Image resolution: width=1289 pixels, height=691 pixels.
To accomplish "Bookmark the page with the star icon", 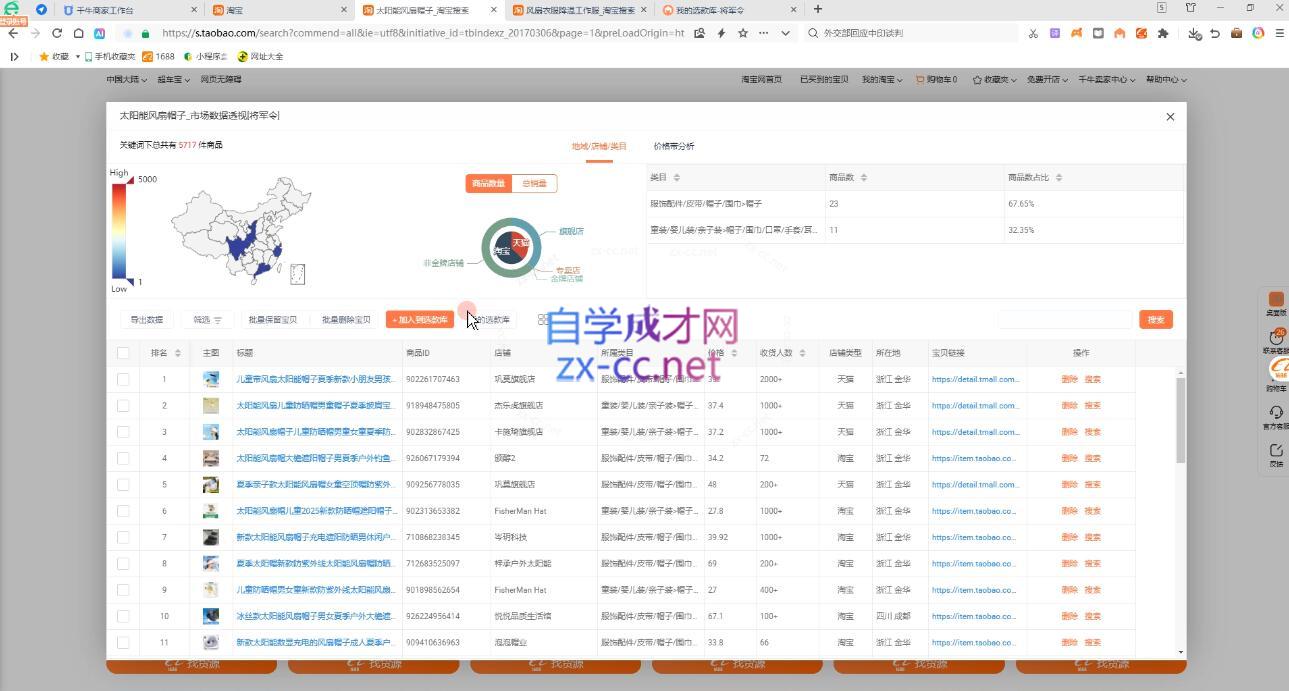I will [x=743, y=33].
